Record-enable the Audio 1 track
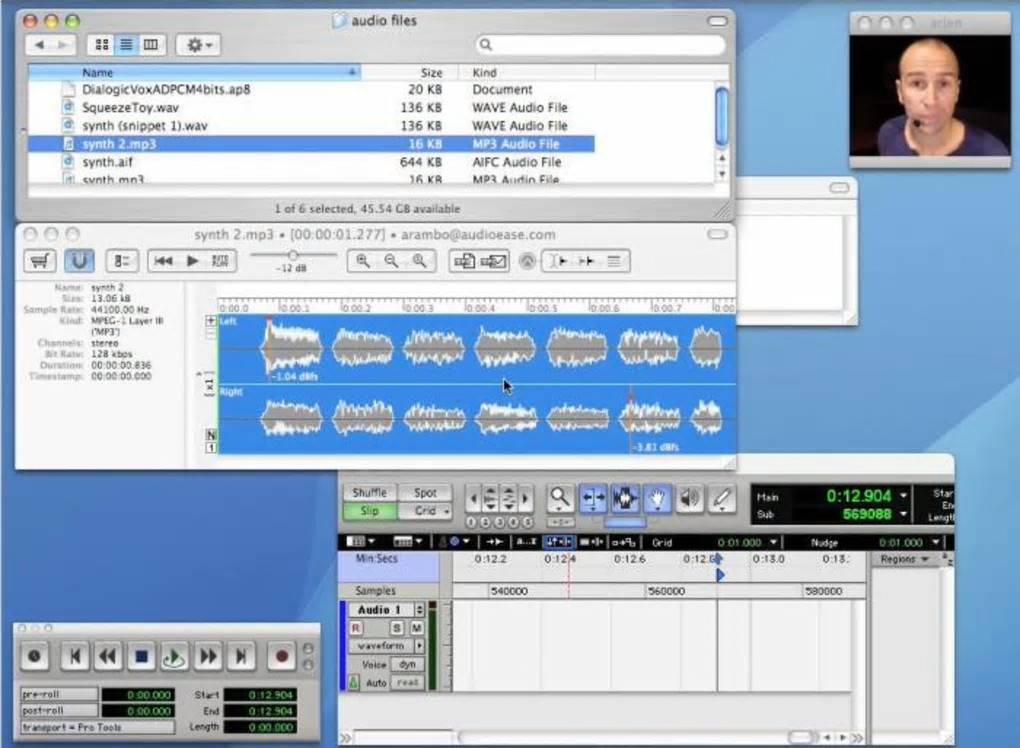The image size is (1020, 748). click(x=355, y=627)
